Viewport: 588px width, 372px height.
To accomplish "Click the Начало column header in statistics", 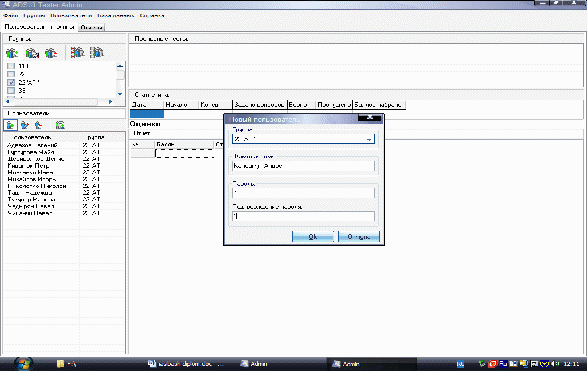I will point(181,105).
